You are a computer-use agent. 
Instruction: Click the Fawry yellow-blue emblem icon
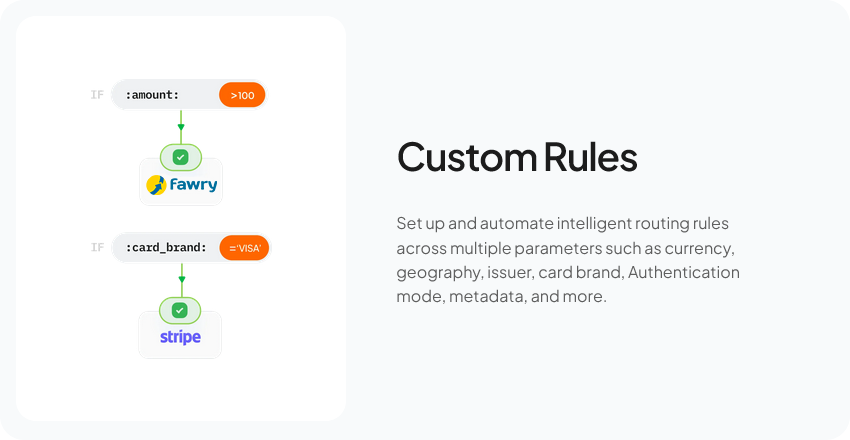coord(155,185)
